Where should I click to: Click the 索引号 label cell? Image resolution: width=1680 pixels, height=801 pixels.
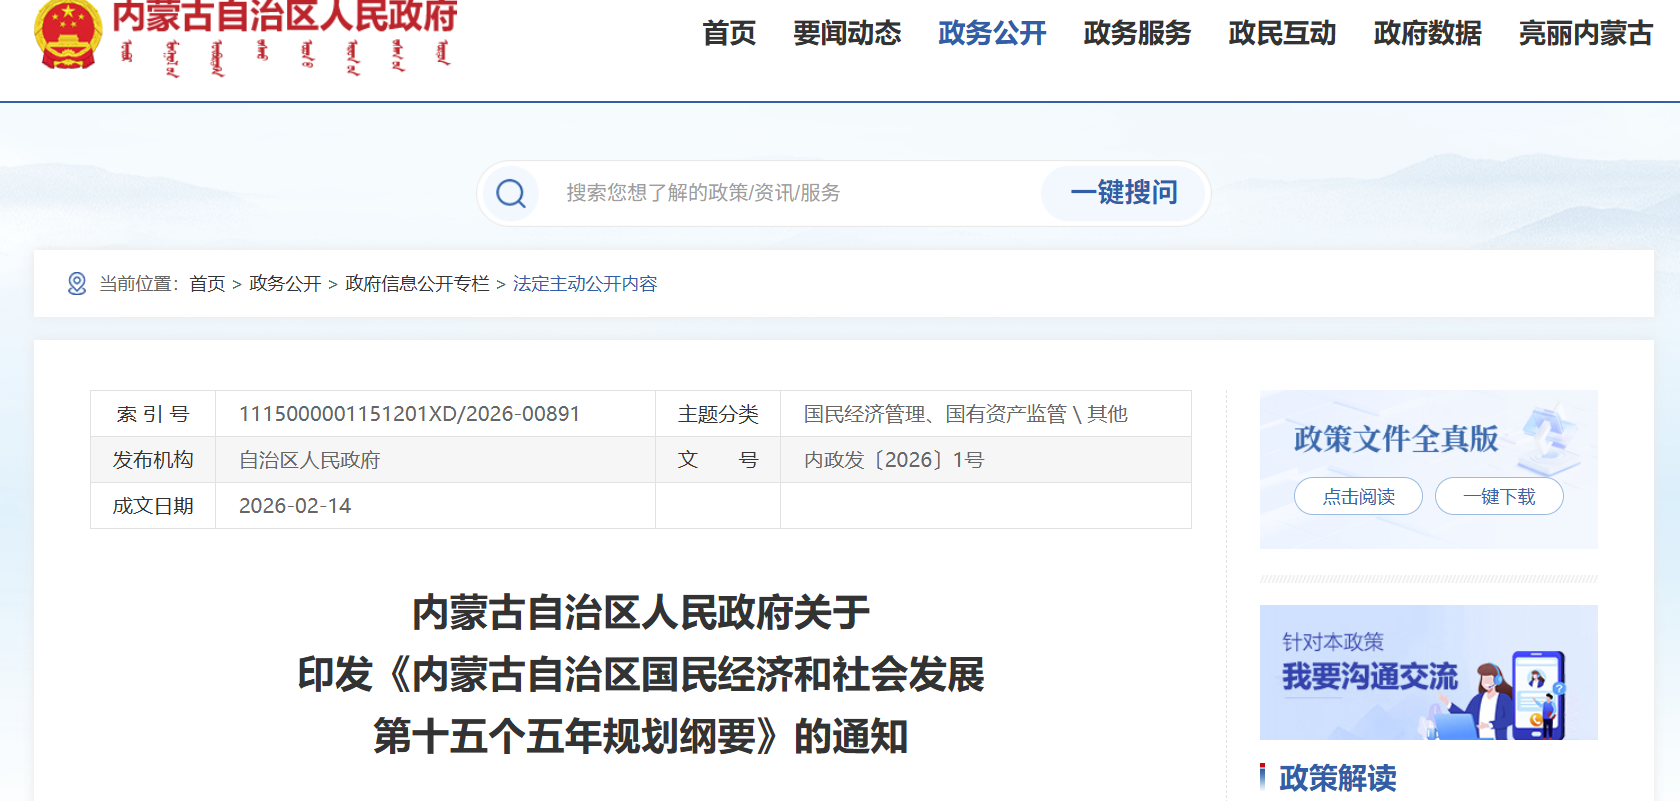pyautogui.click(x=153, y=414)
